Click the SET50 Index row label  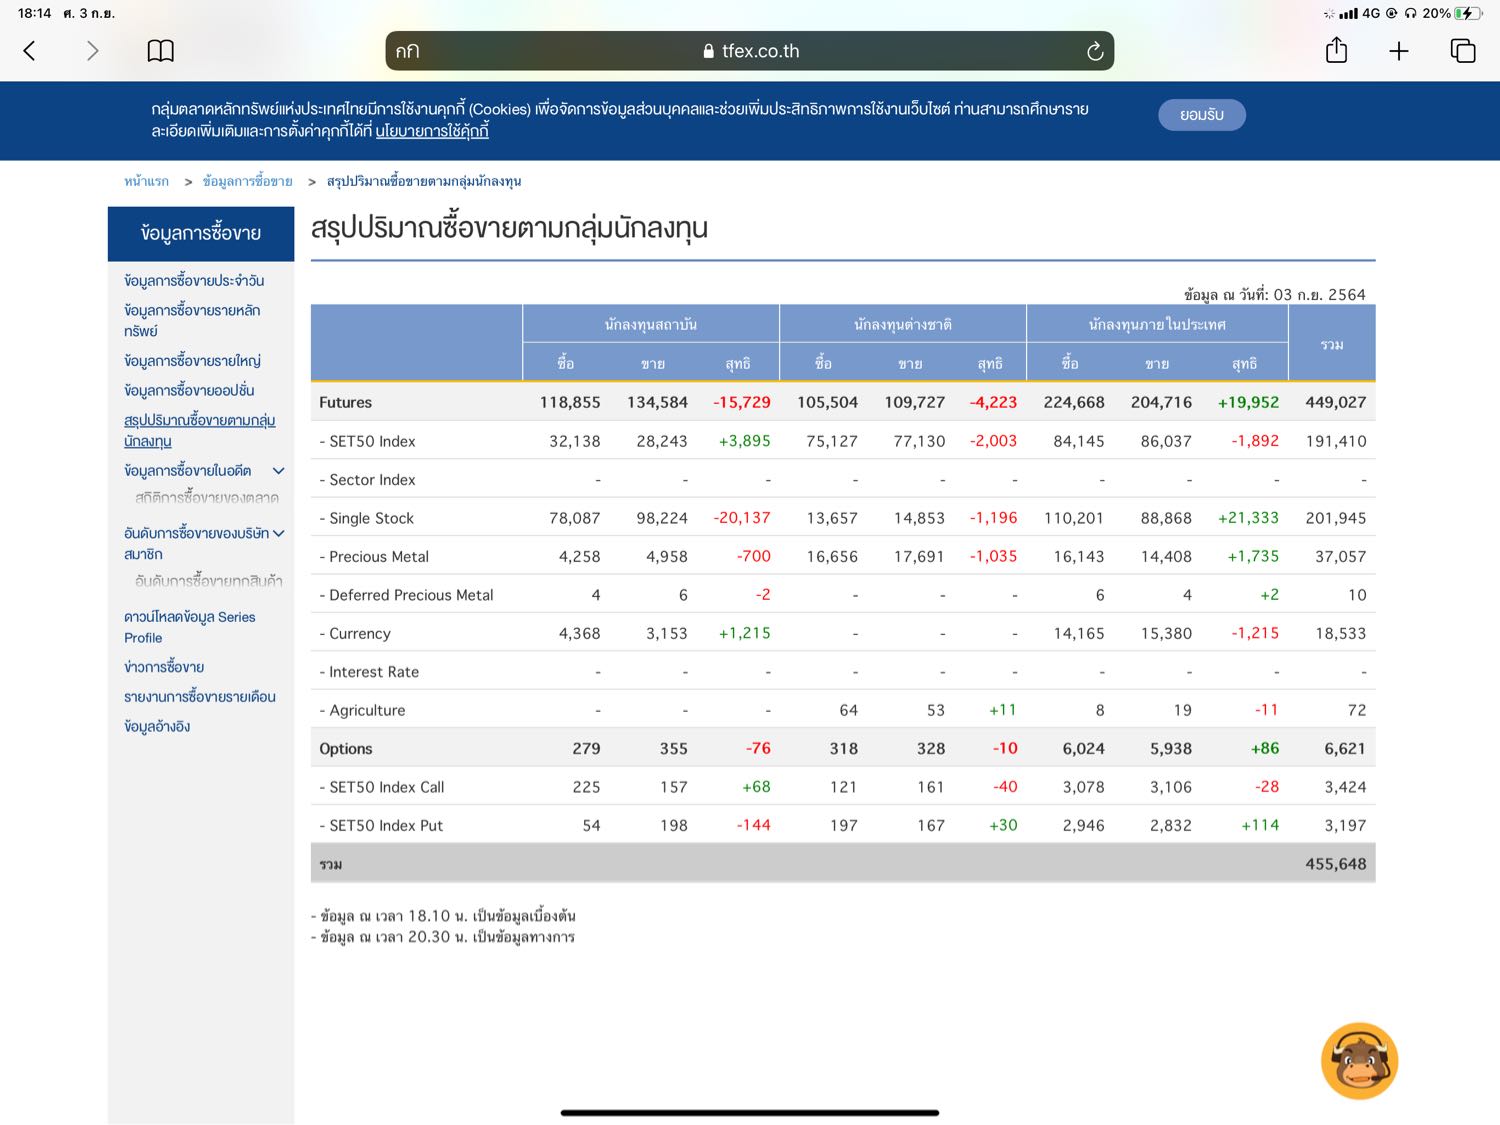point(367,441)
